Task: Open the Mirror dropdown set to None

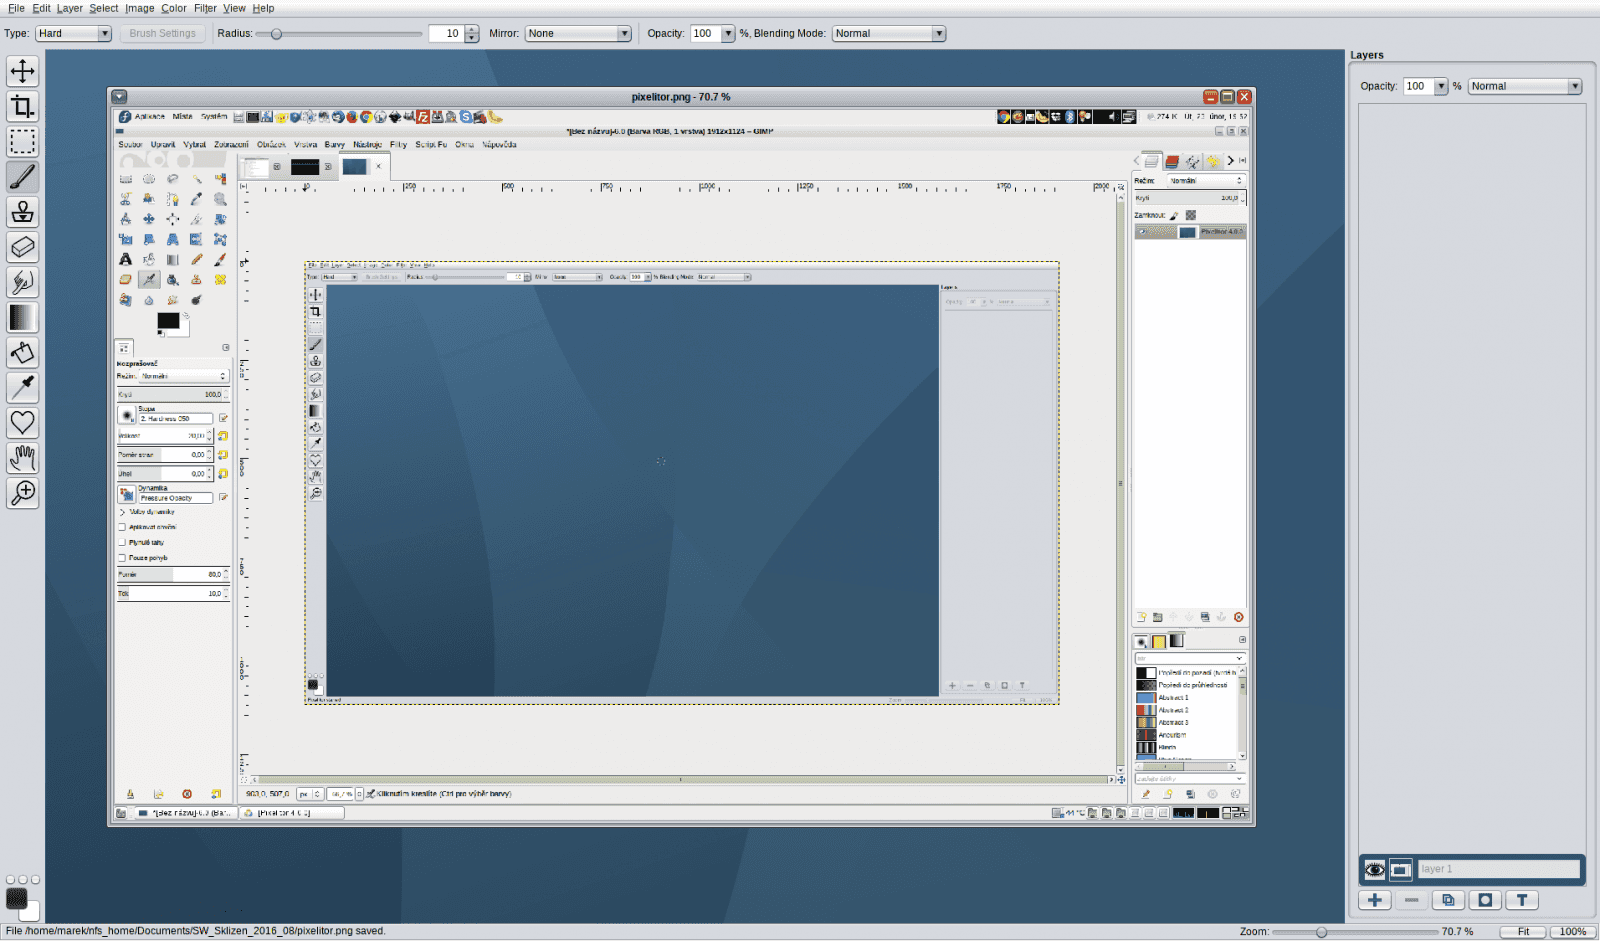Action: (x=578, y=33)
